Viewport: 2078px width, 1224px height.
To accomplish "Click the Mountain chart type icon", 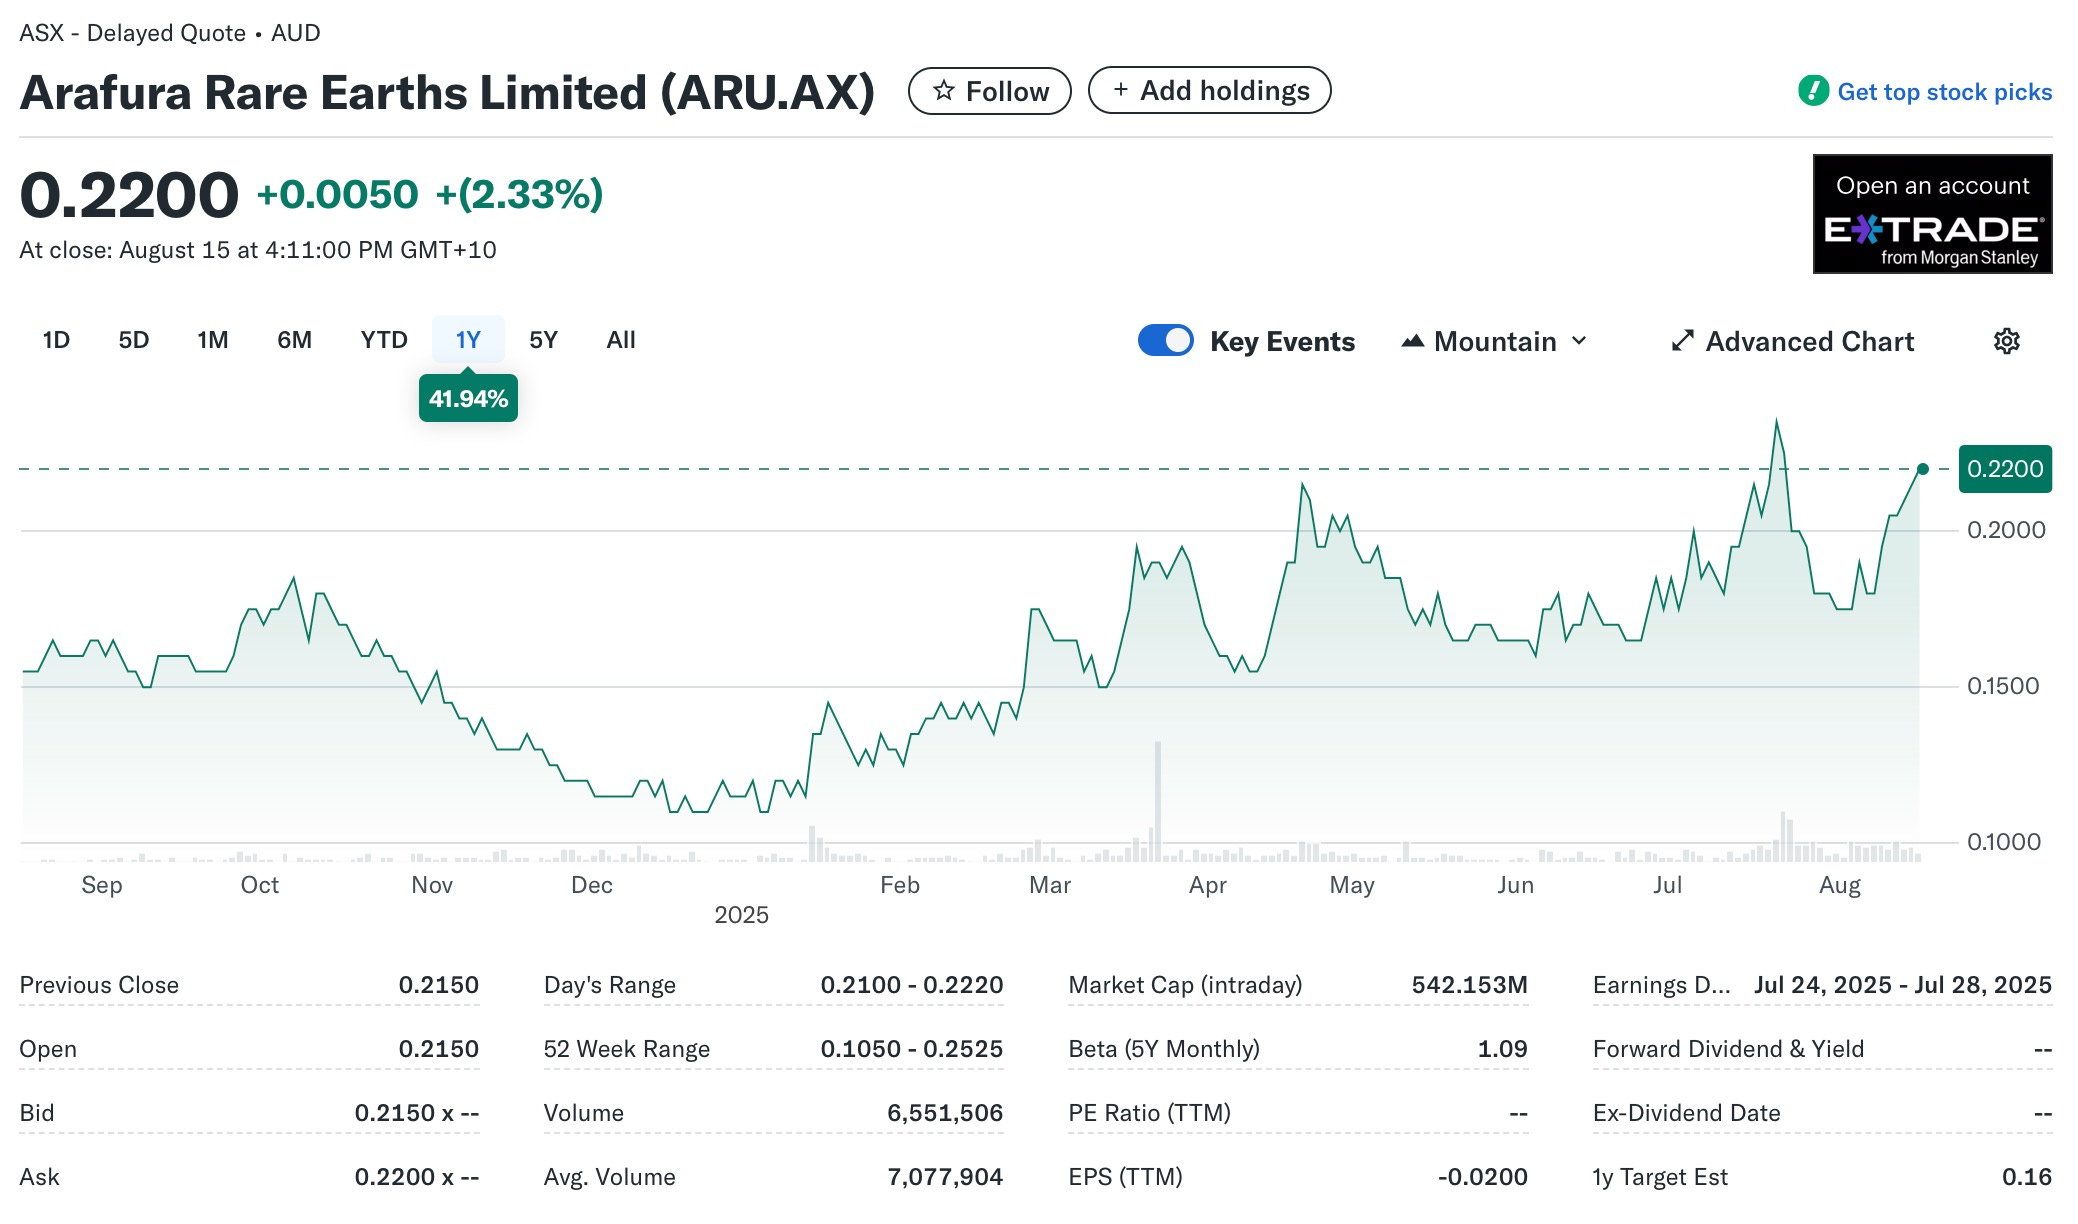I will (1412, 341).
